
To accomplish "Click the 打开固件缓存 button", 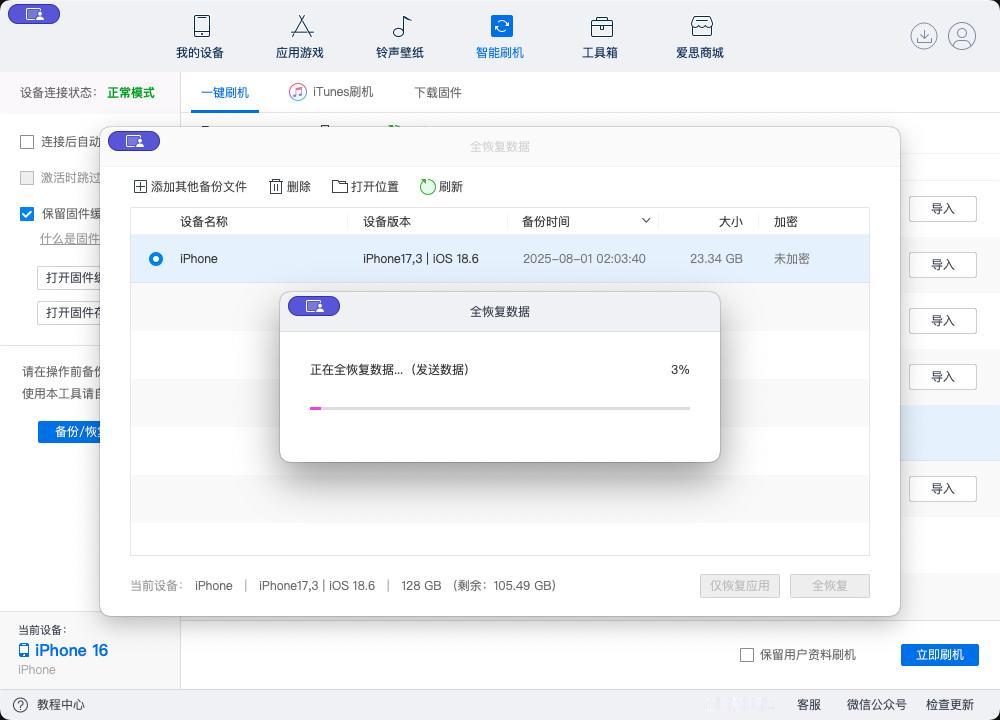I will tap(70, 277).
